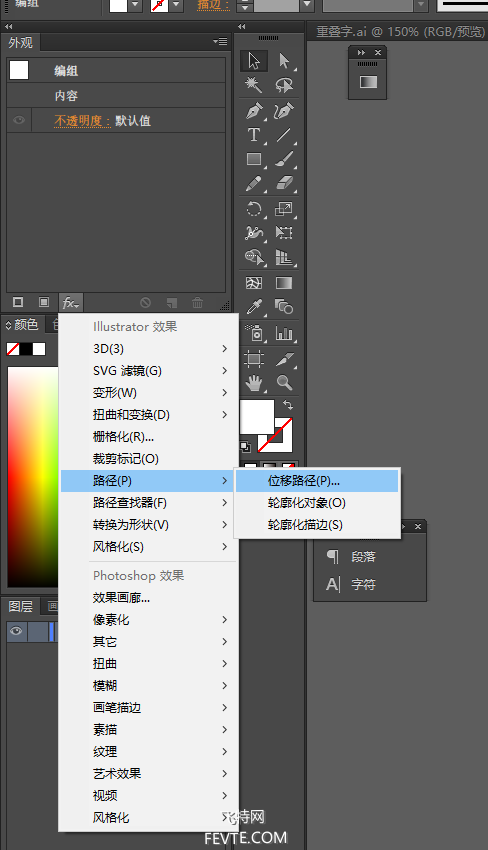Pick the Magic Wand tool
Viewport: 488px width, 850px height.
254,85
